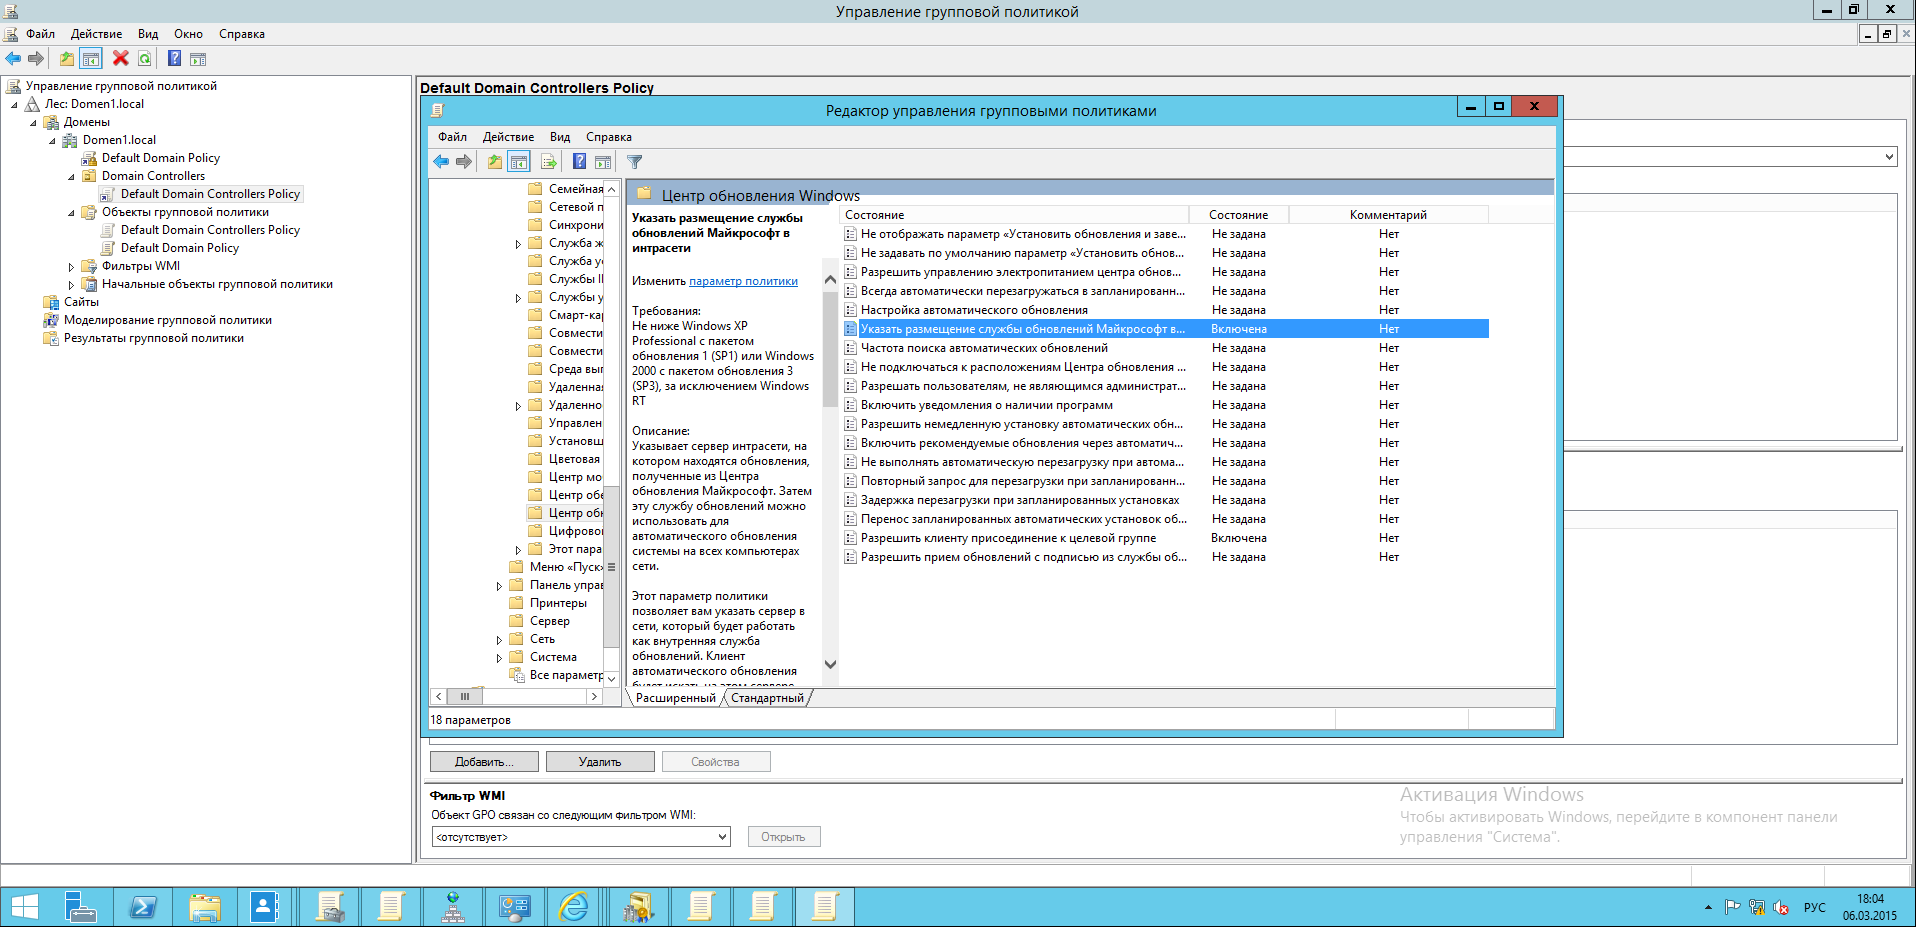
Task: Click the Добавить... button
Action: pos(484,762)
